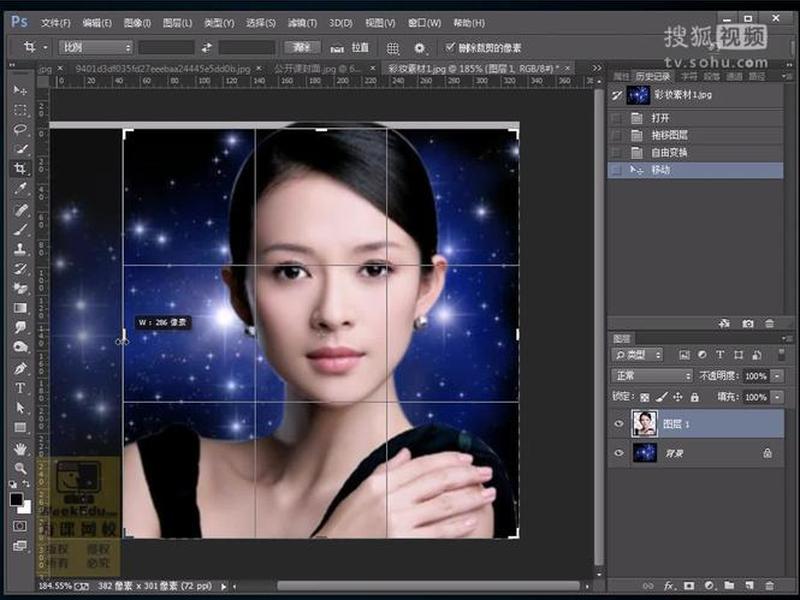
Task: Open the 文件(F) menu
Action: [56, 23]
